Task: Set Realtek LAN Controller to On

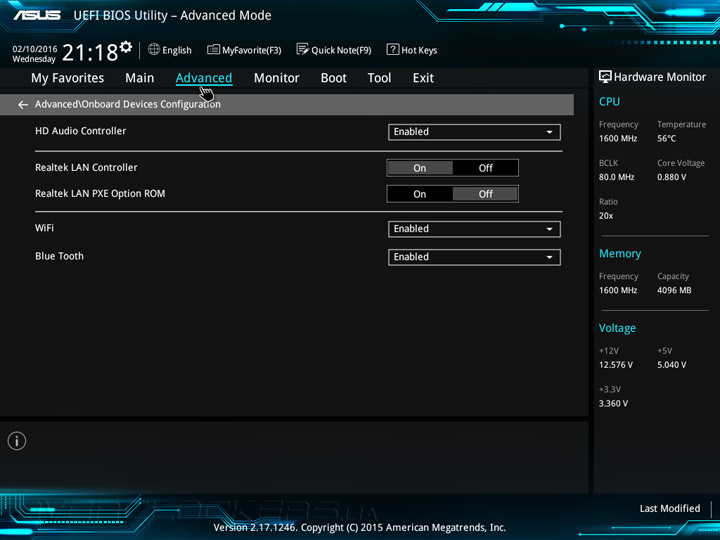Action: 420,168
